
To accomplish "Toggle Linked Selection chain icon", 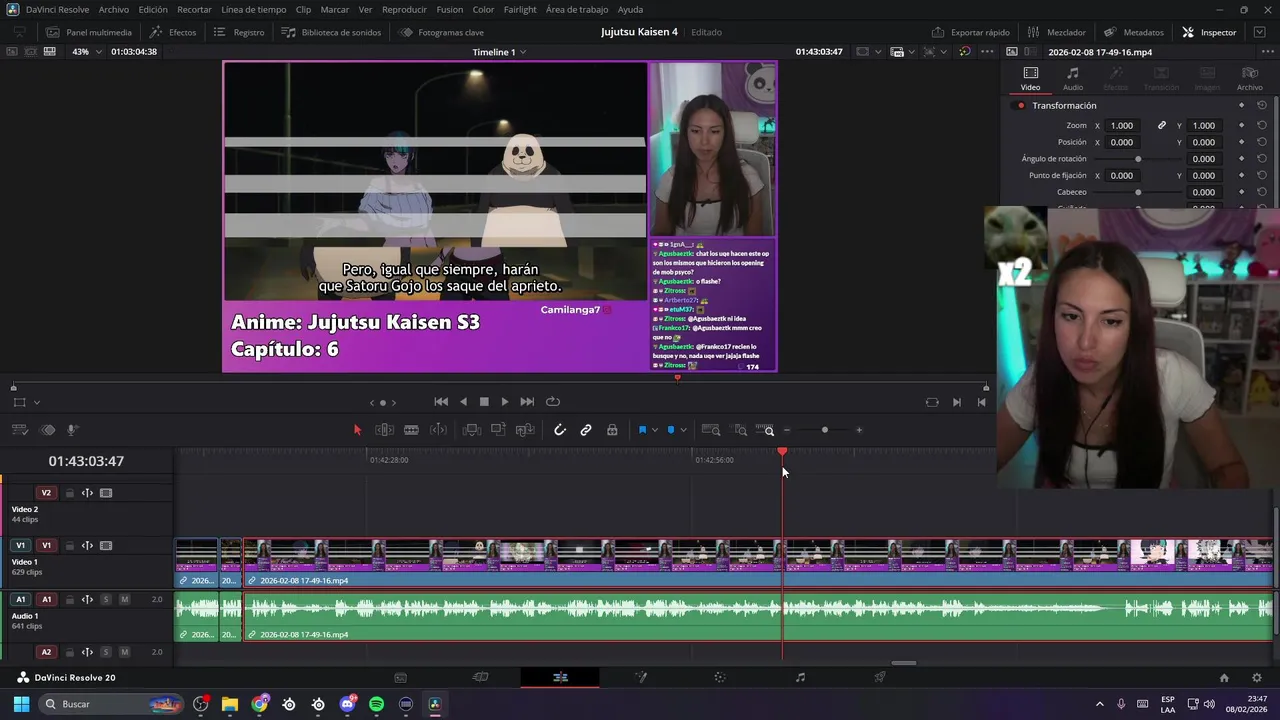I will [586, 430].
